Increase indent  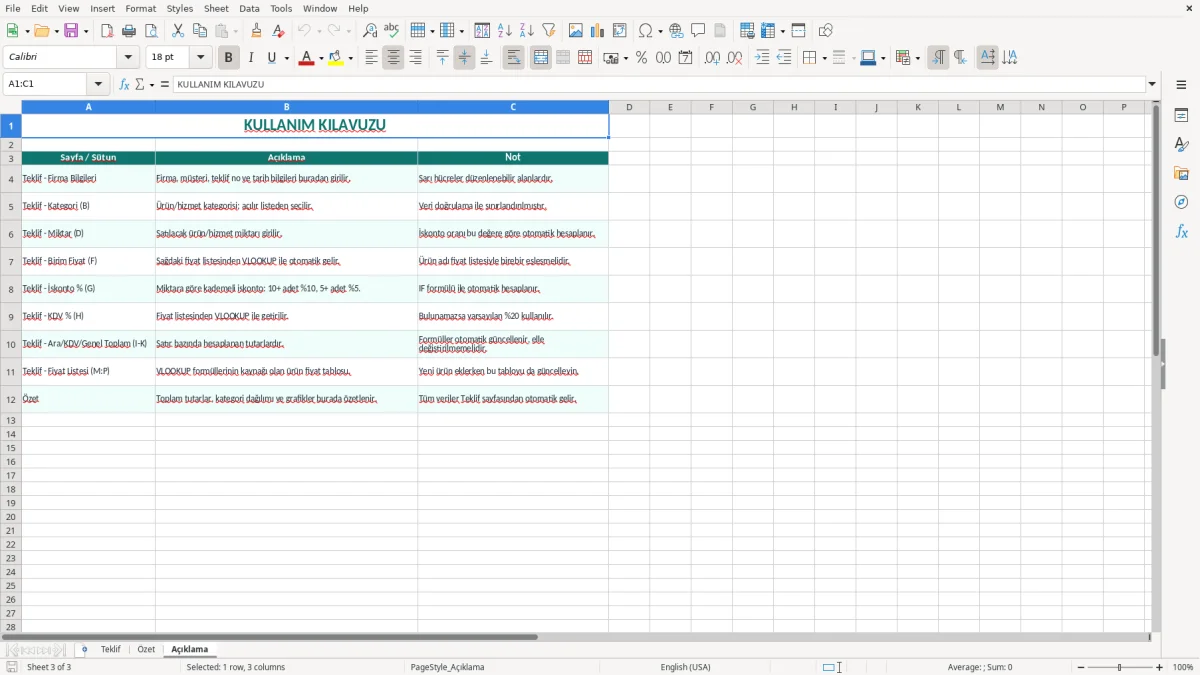[x=762, y=58]
